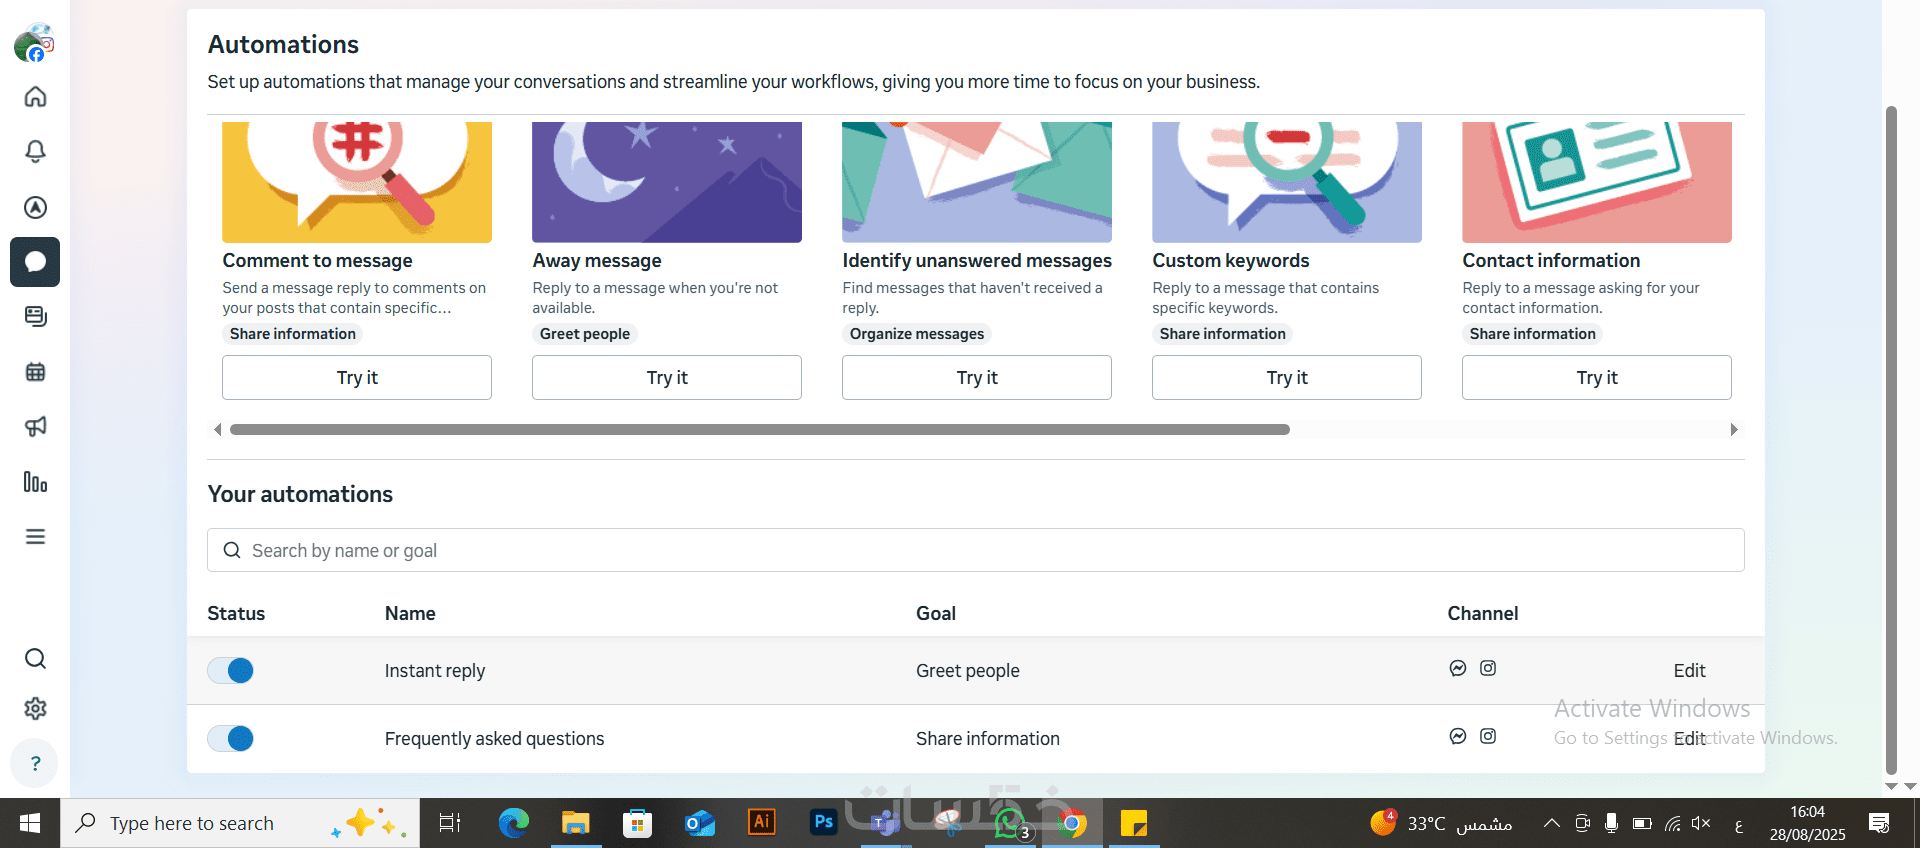Open the Inbox chat bubble icon
This screenshot has height=848, width=1920.
[x=35, y=262]
